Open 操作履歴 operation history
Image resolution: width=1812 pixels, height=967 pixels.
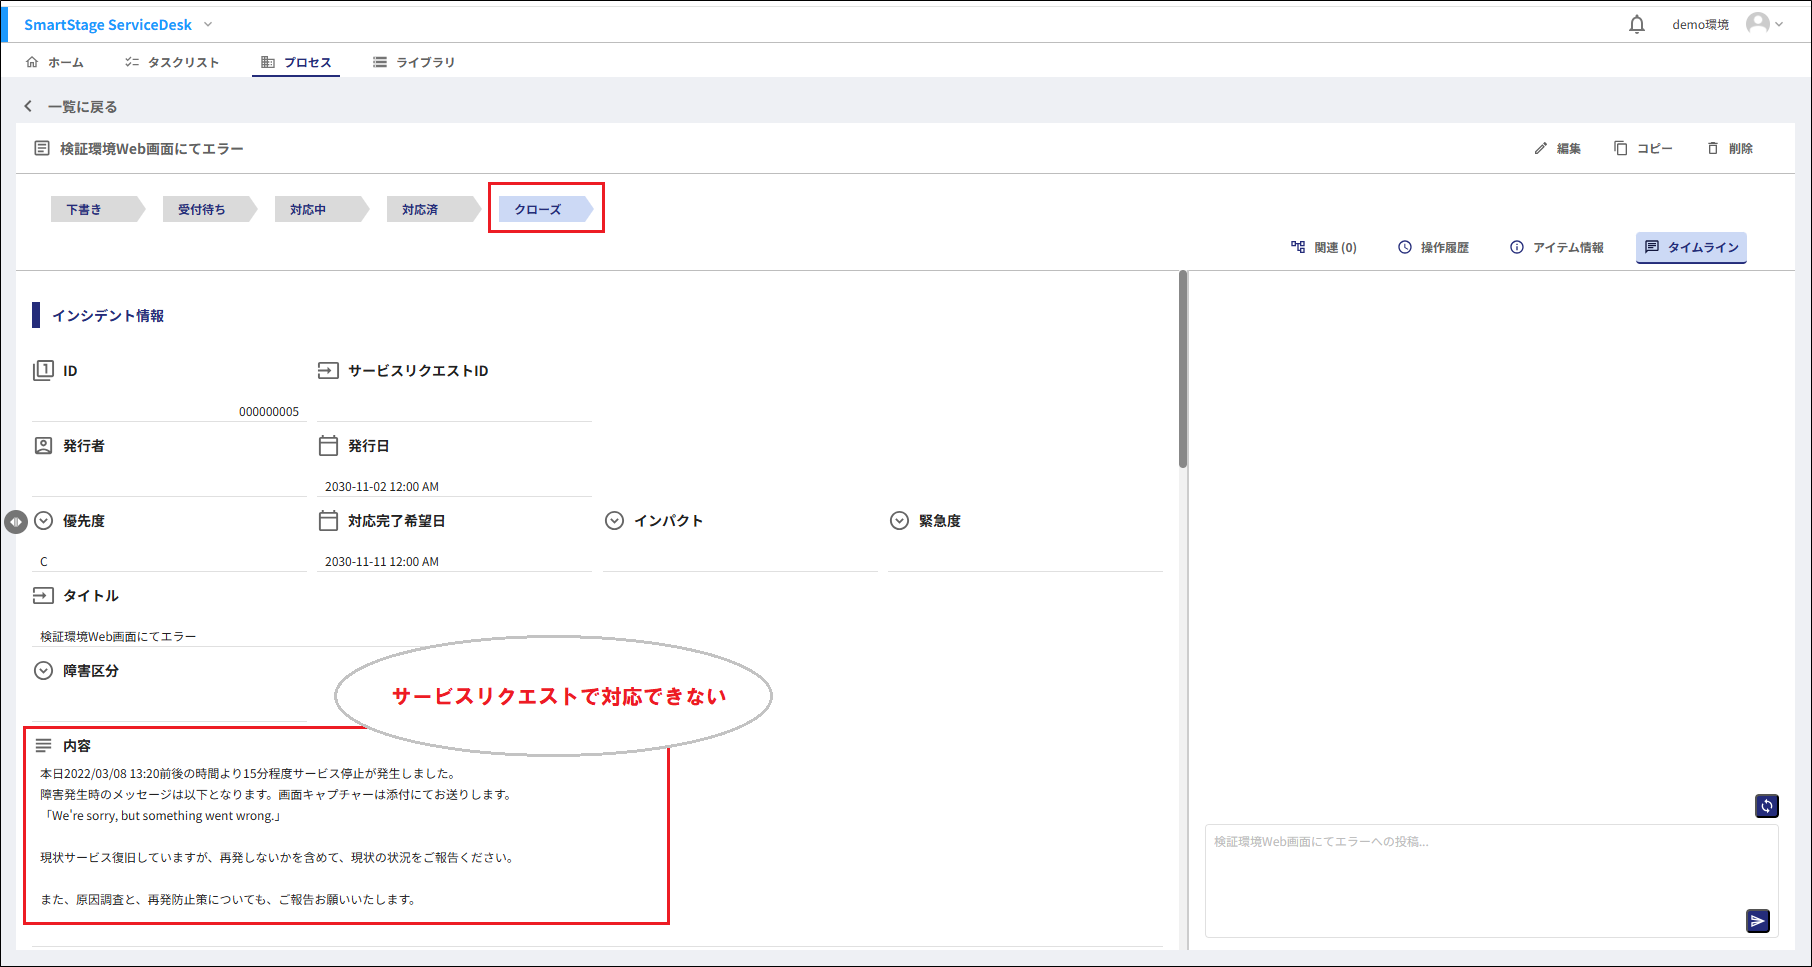point(1433,247)
